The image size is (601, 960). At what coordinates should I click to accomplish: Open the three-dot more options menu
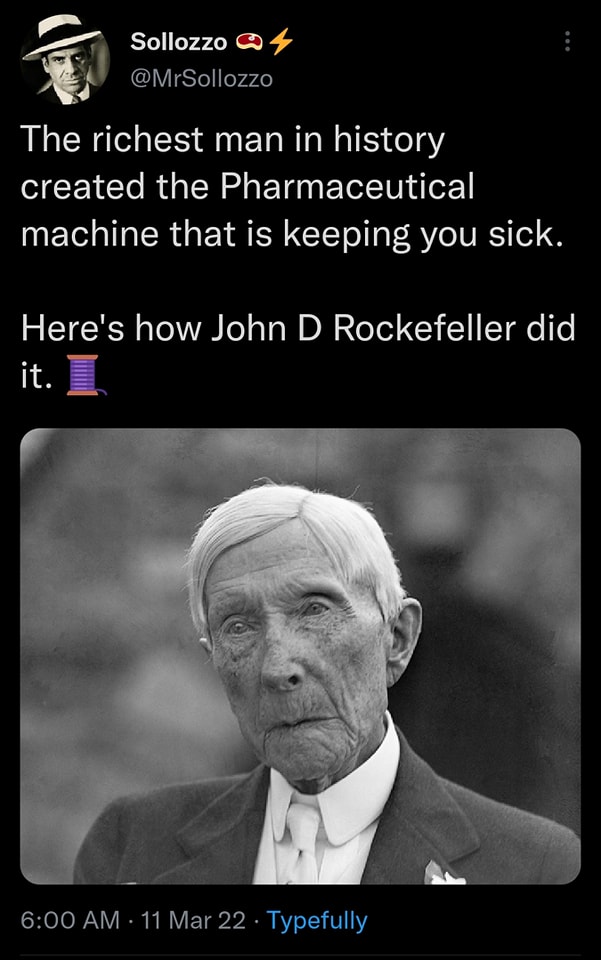[567, 41]
